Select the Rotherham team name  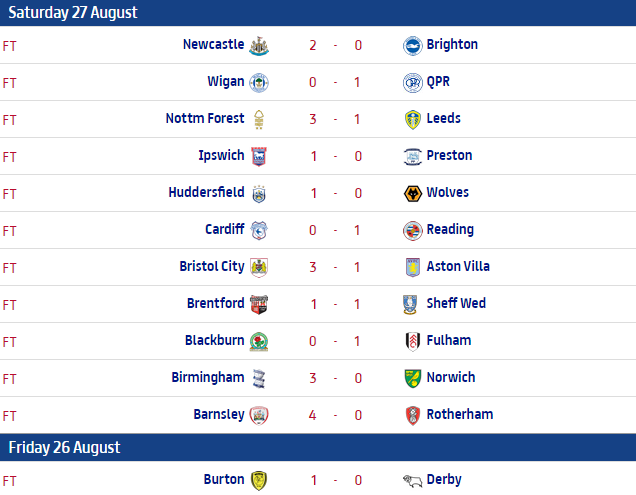(x=459, y=414)
